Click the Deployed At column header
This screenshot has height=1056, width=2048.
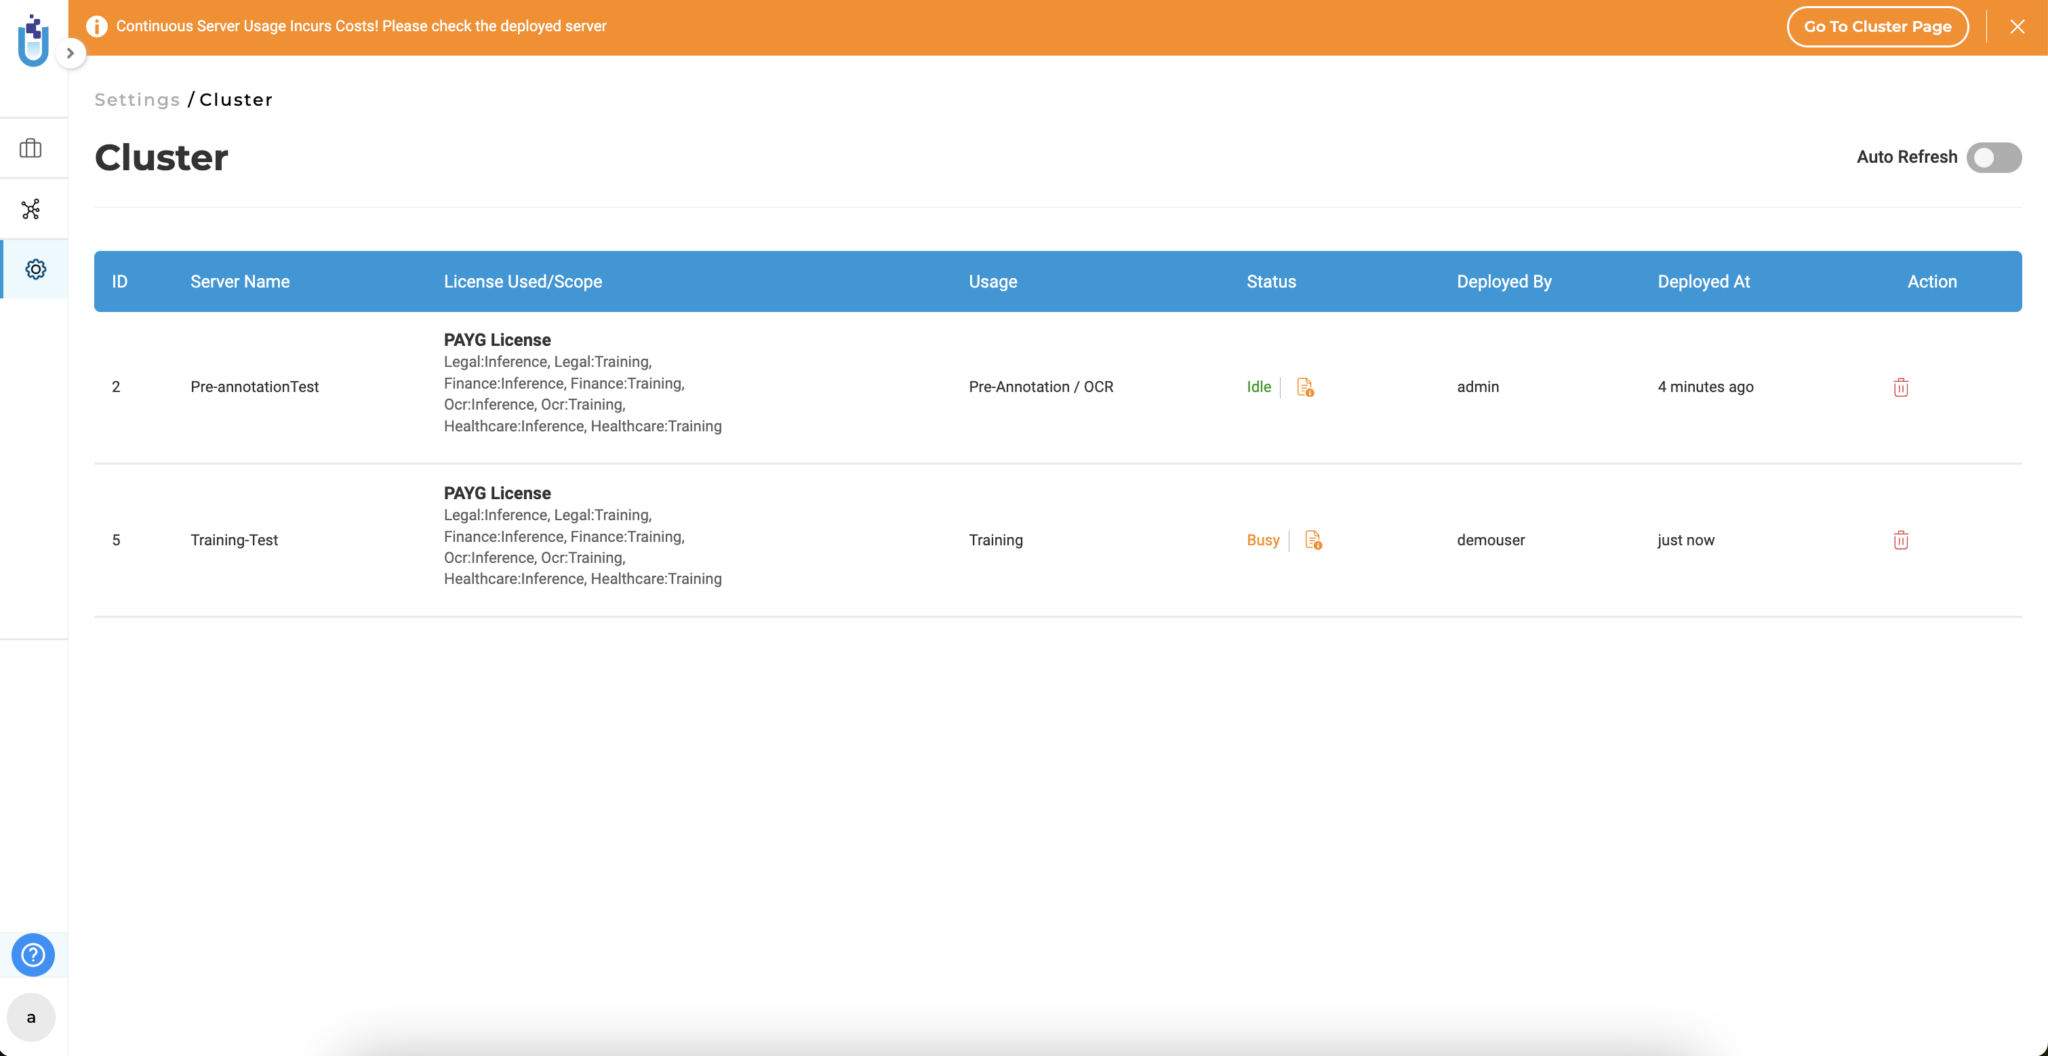coord(1703,282)
